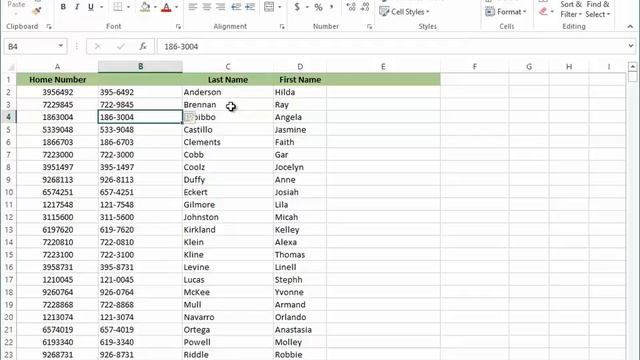The image size is (640, 360).
Task: Apply the red Font Color icon
Action: click(x=166, y=7)
